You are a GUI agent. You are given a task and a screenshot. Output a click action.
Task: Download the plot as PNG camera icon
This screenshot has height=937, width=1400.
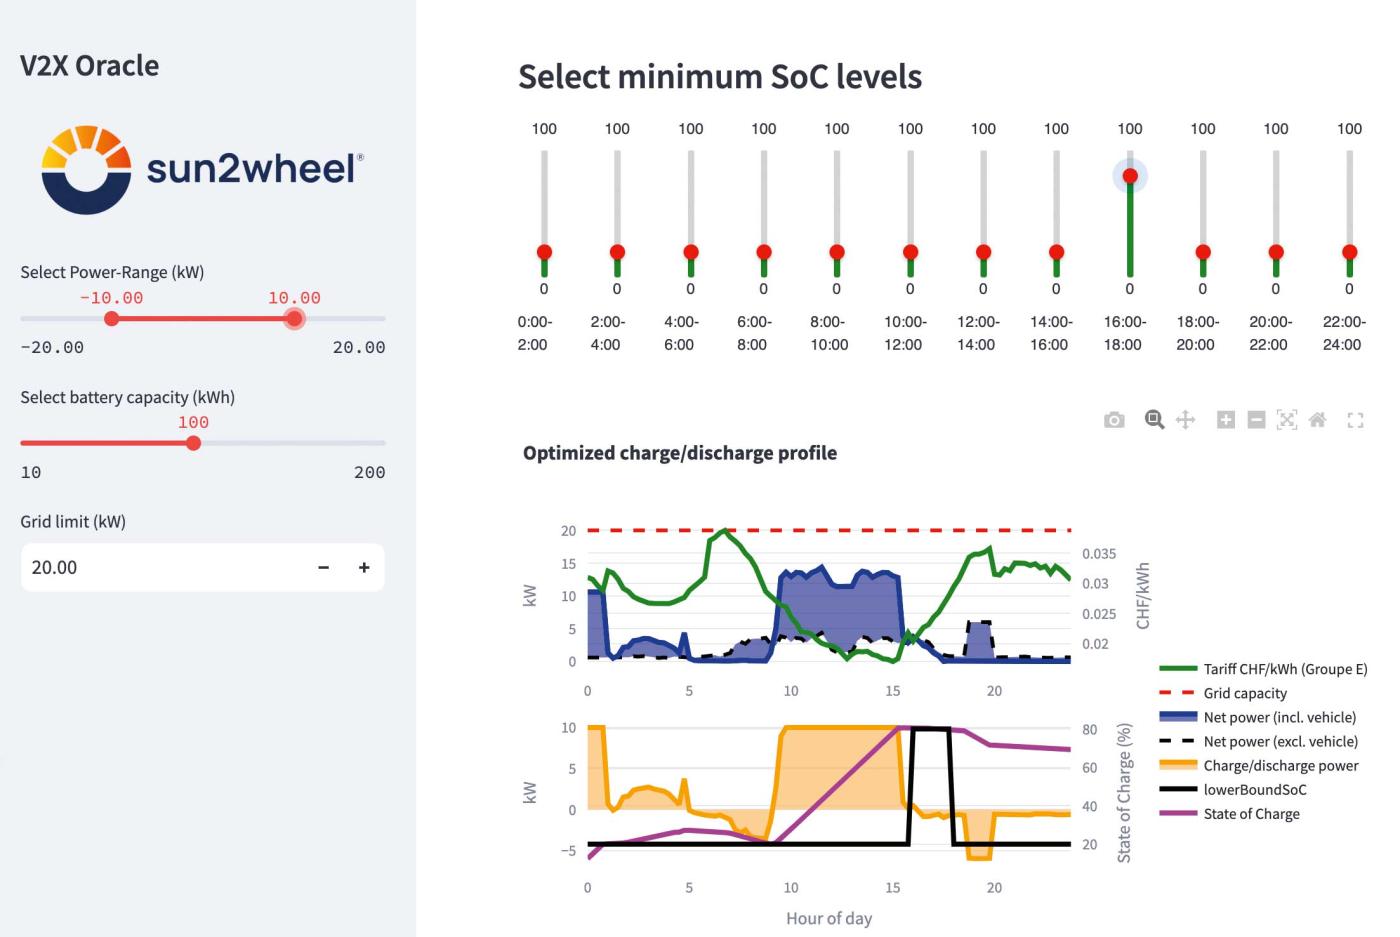(x=1114, y=420)
